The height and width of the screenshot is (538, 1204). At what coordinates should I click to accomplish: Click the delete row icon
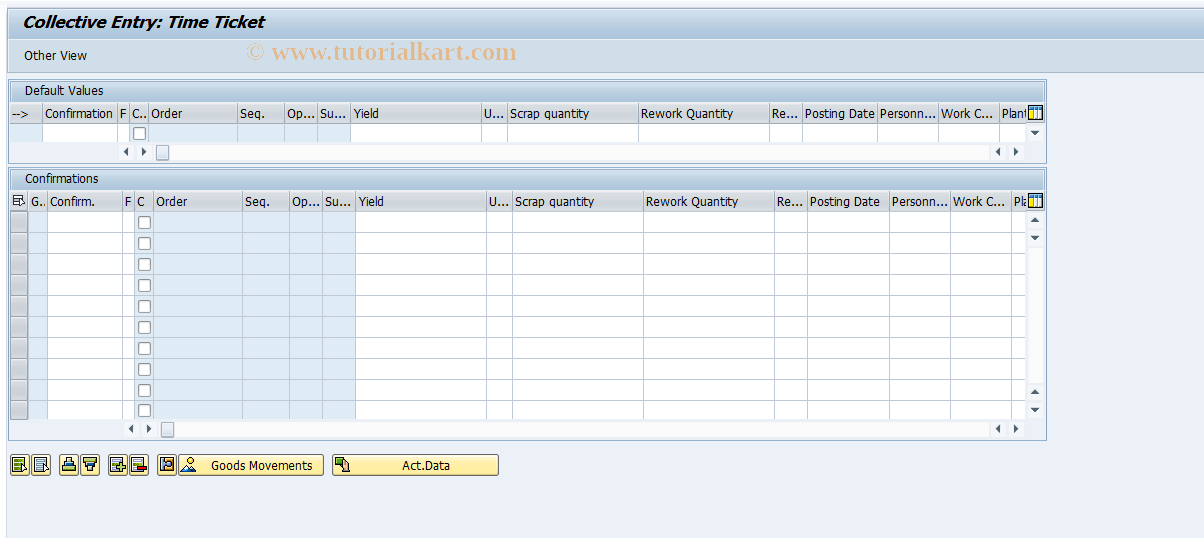click(x=139, y=465)
